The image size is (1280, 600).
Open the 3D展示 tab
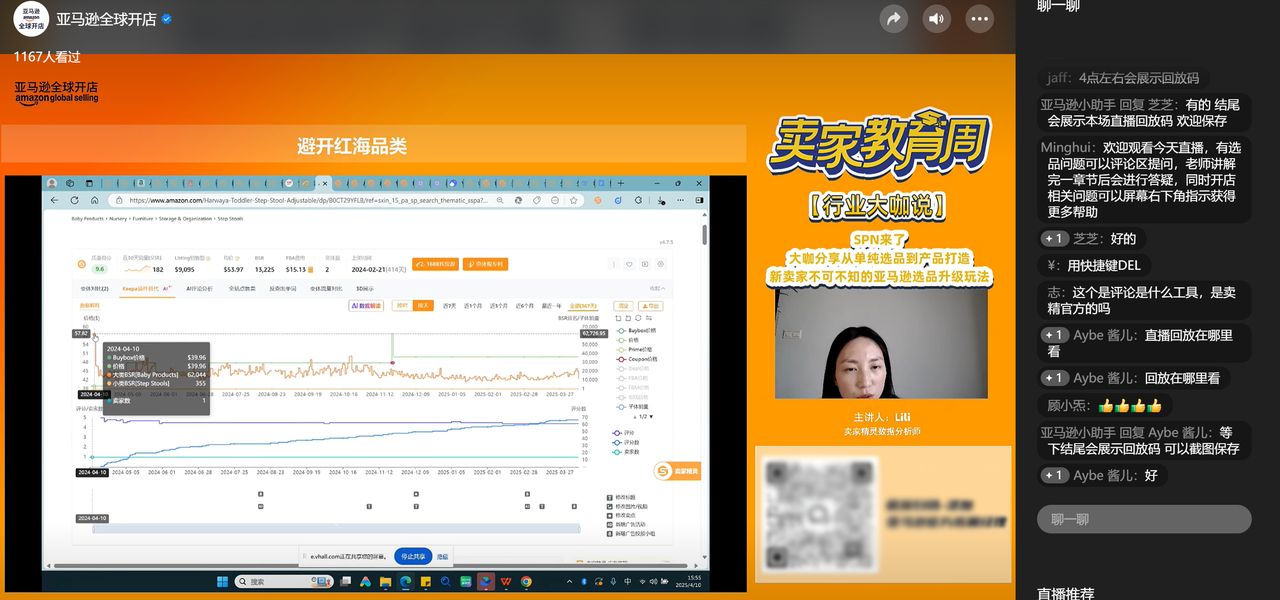pos(364,288)
